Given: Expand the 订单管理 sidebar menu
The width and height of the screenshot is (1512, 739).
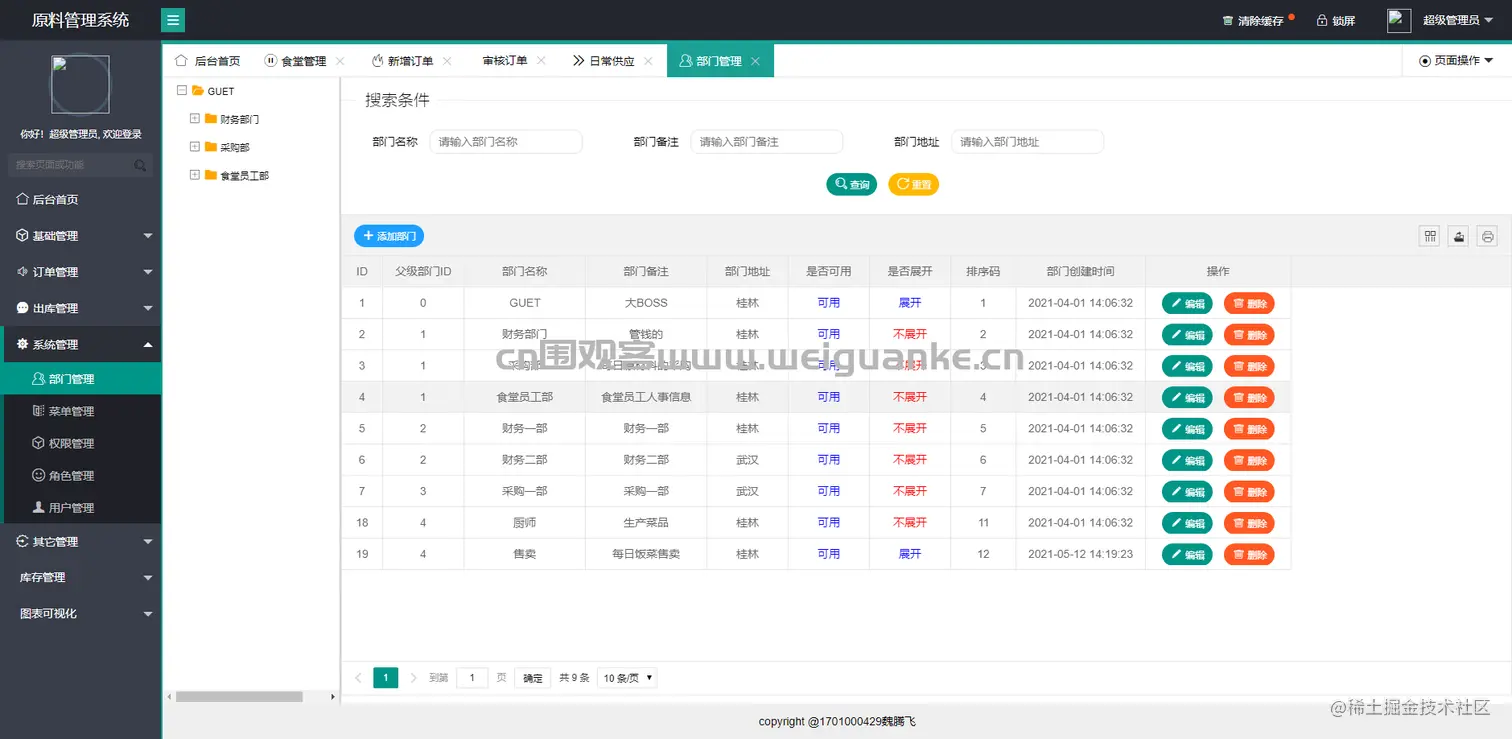Looking at the screenshot, I should [81, 272].
